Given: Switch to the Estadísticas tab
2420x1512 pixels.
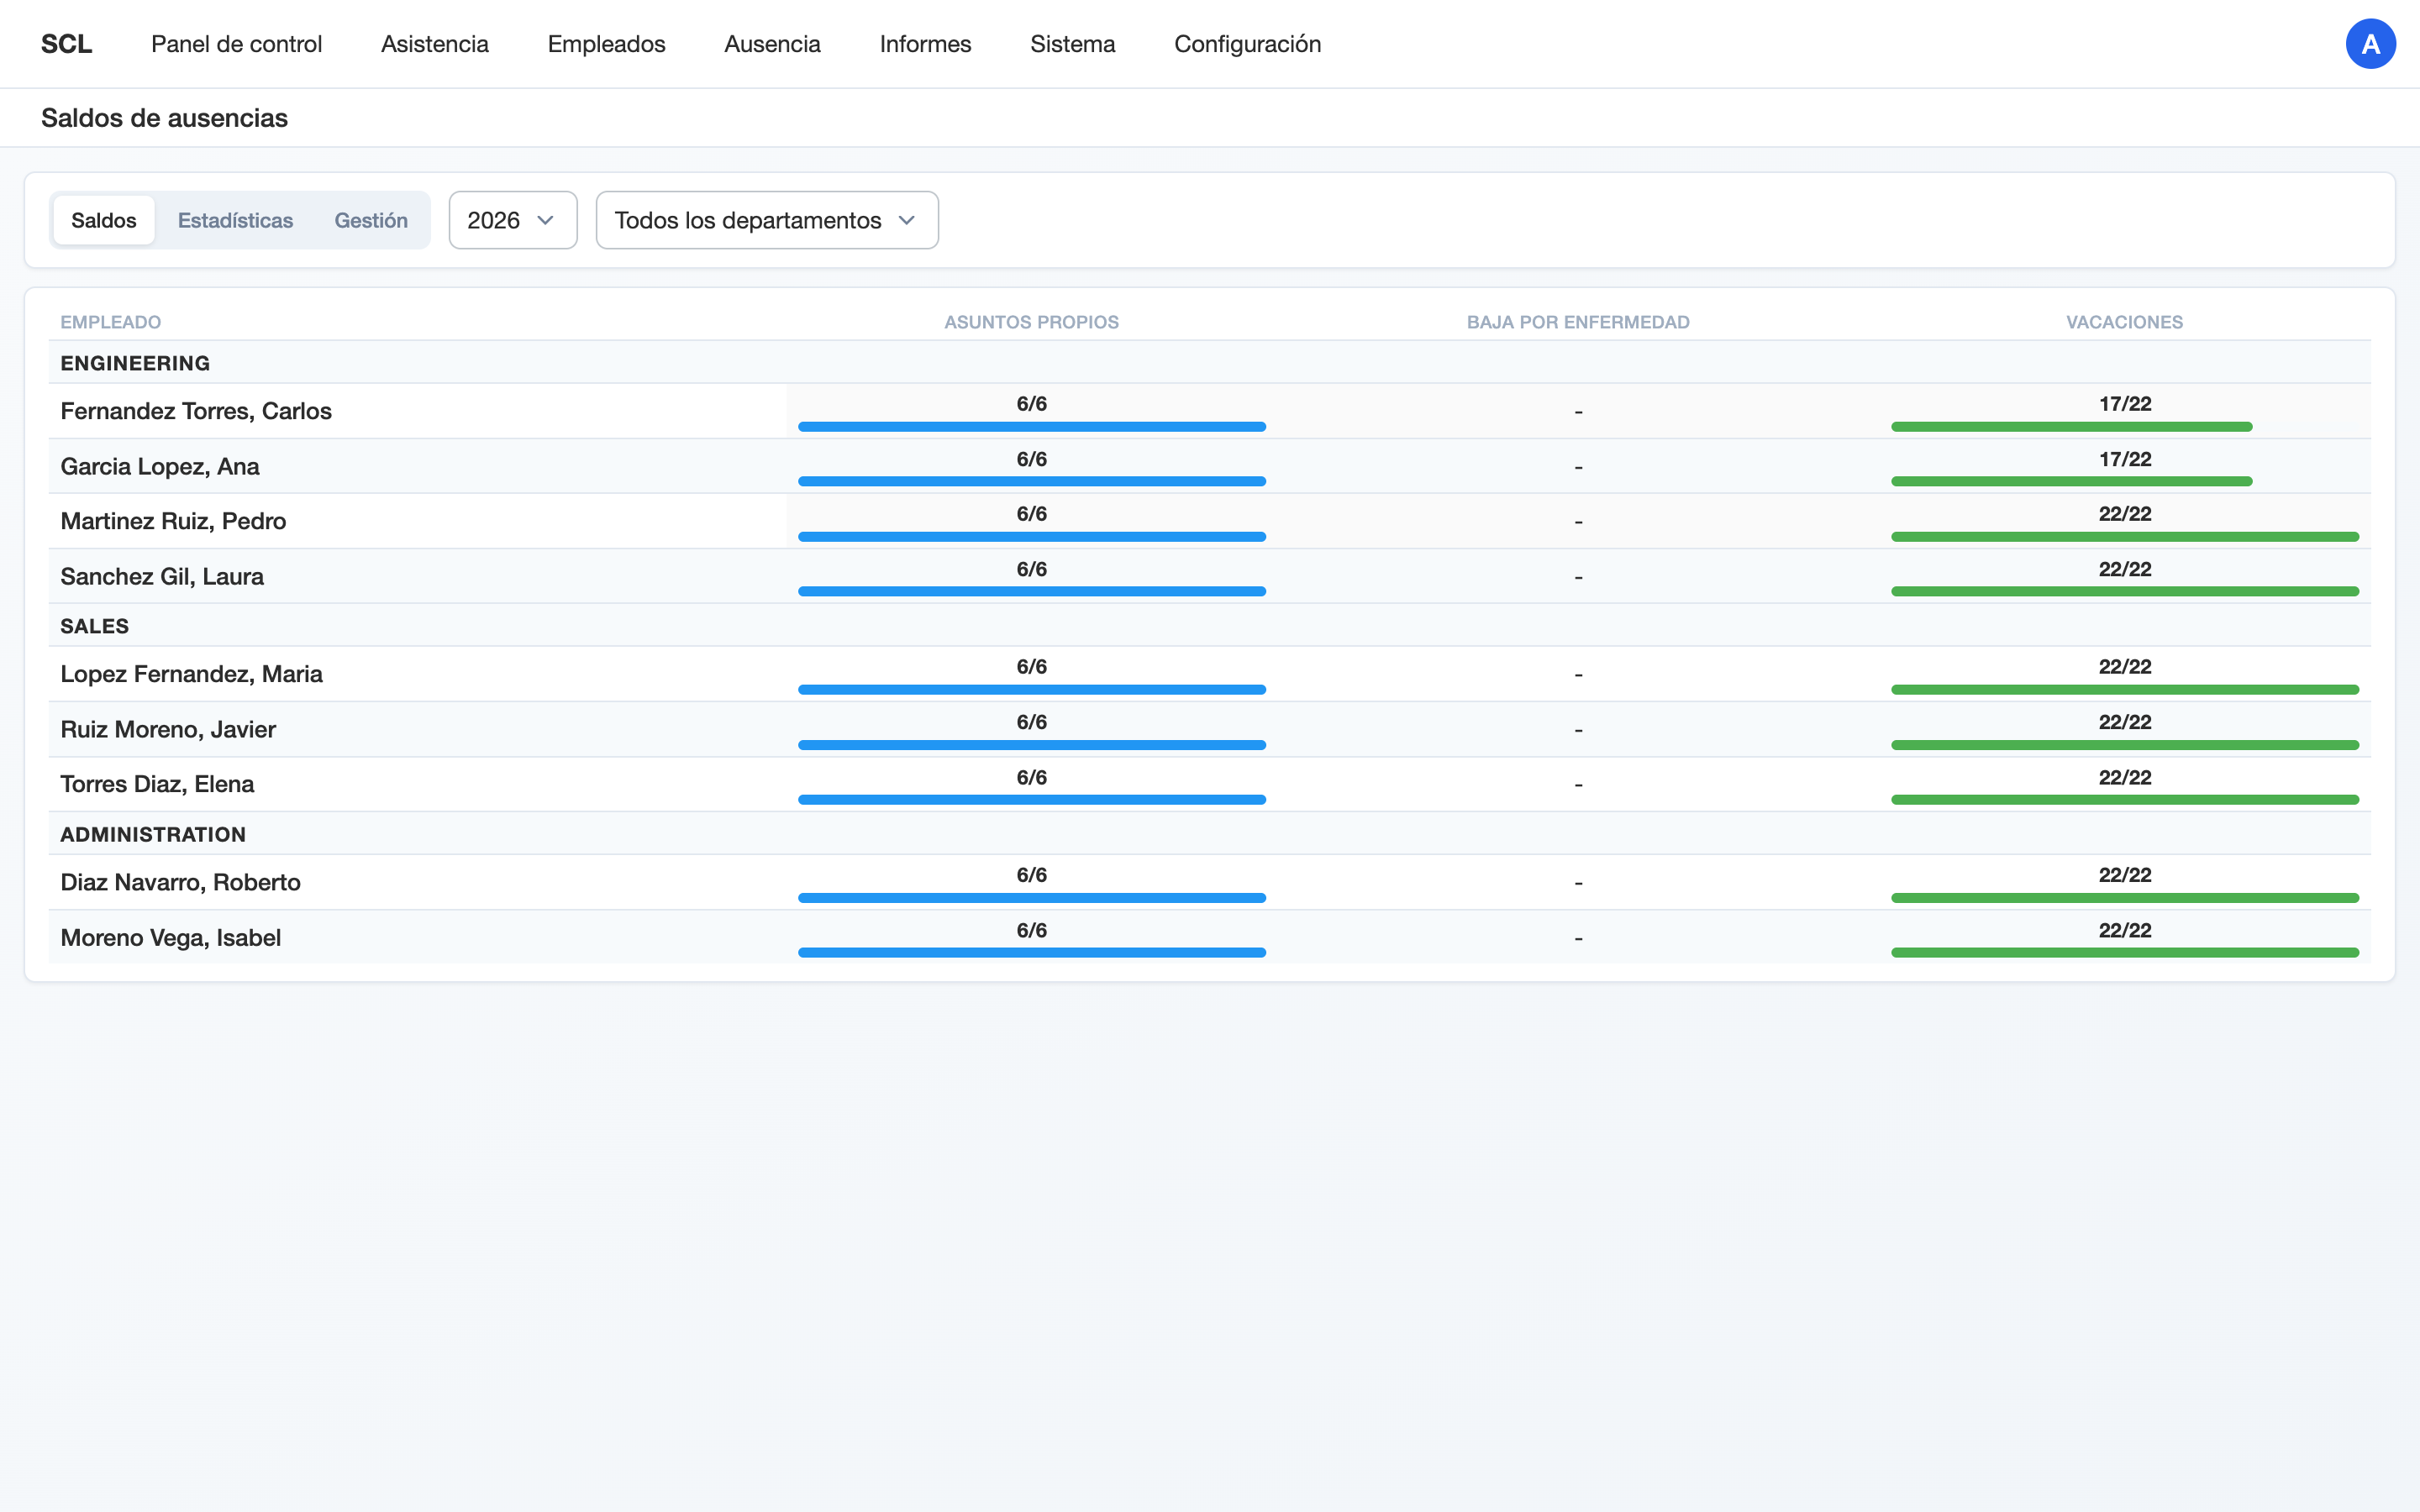Looking at the screenshot, I should 235,220.
